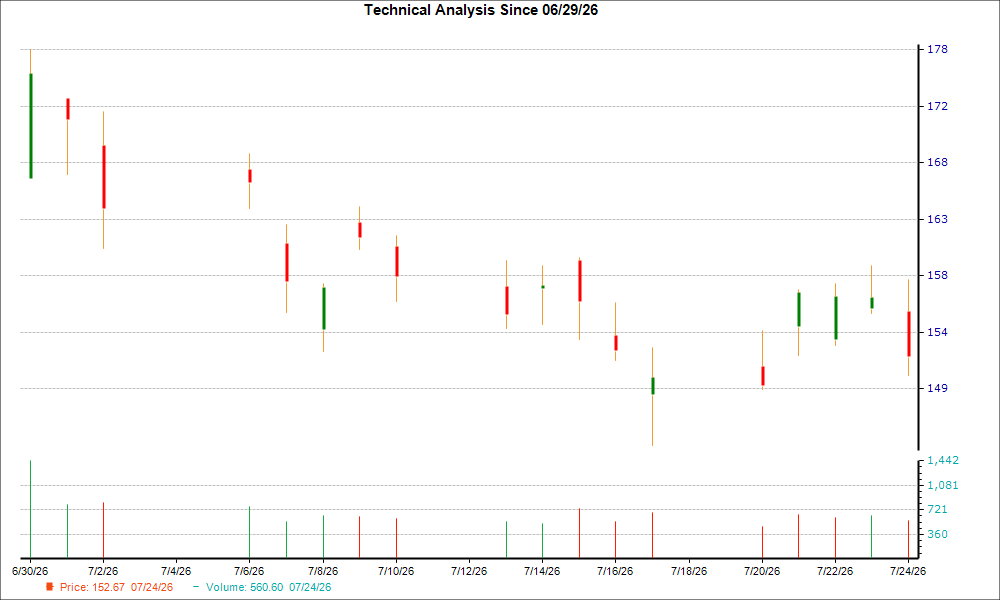Click the last red candlestick on 7/24/26
The height and width of the screenshot is (600, 1000).
[x=909, y=333]
